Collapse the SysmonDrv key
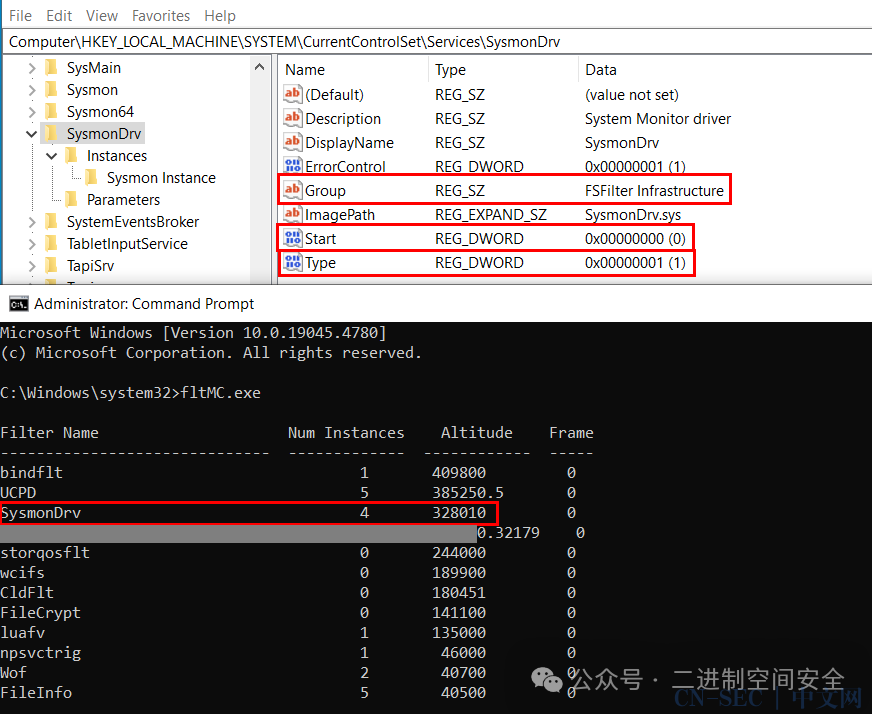872x714 pixels. click(32, 134)
